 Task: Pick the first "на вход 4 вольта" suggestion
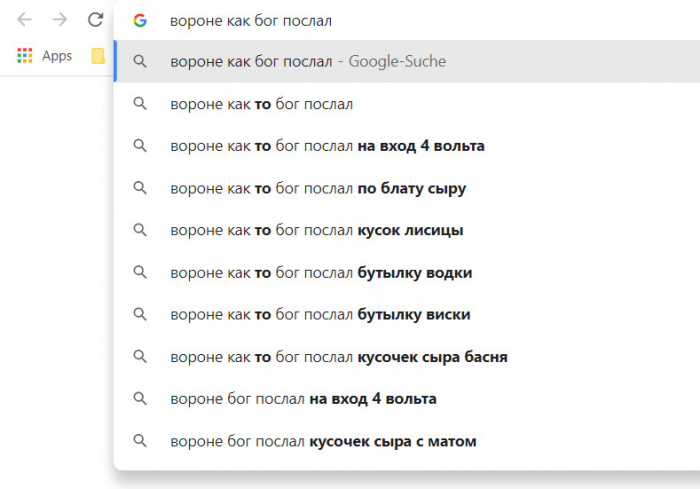[x=327, y=146]
